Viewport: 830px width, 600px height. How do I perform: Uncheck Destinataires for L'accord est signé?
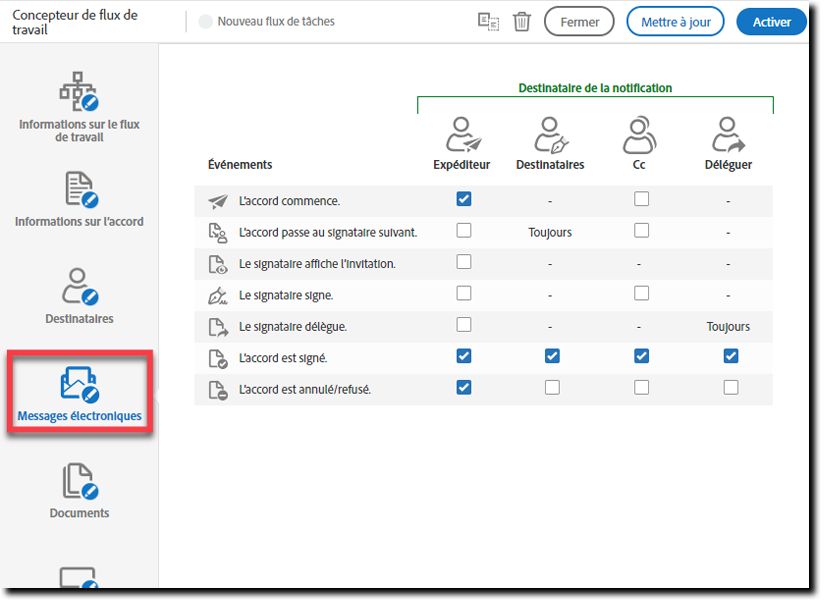tap(552, 356)
